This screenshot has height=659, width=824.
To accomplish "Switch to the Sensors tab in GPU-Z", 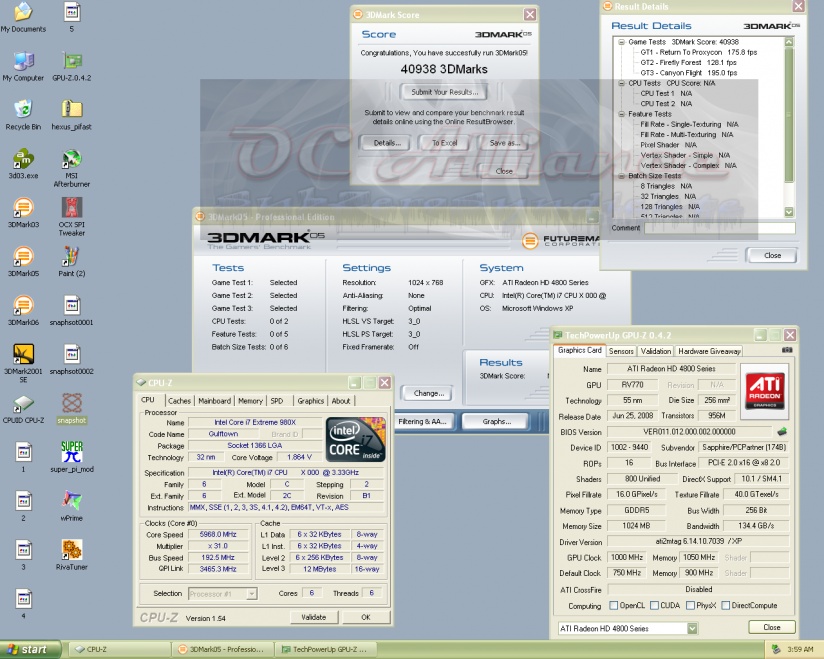I will coord(621,351).
